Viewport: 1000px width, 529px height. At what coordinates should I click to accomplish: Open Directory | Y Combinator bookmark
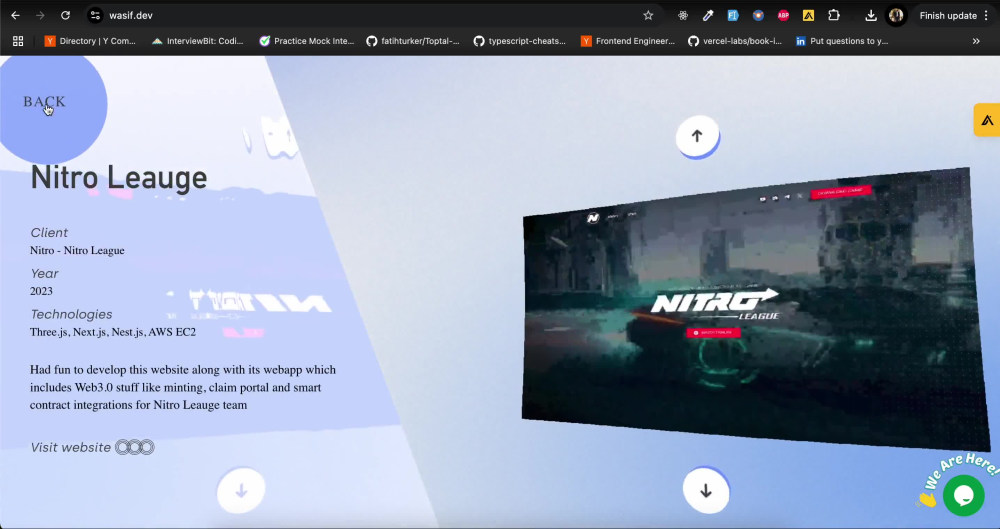coord(90,41)
